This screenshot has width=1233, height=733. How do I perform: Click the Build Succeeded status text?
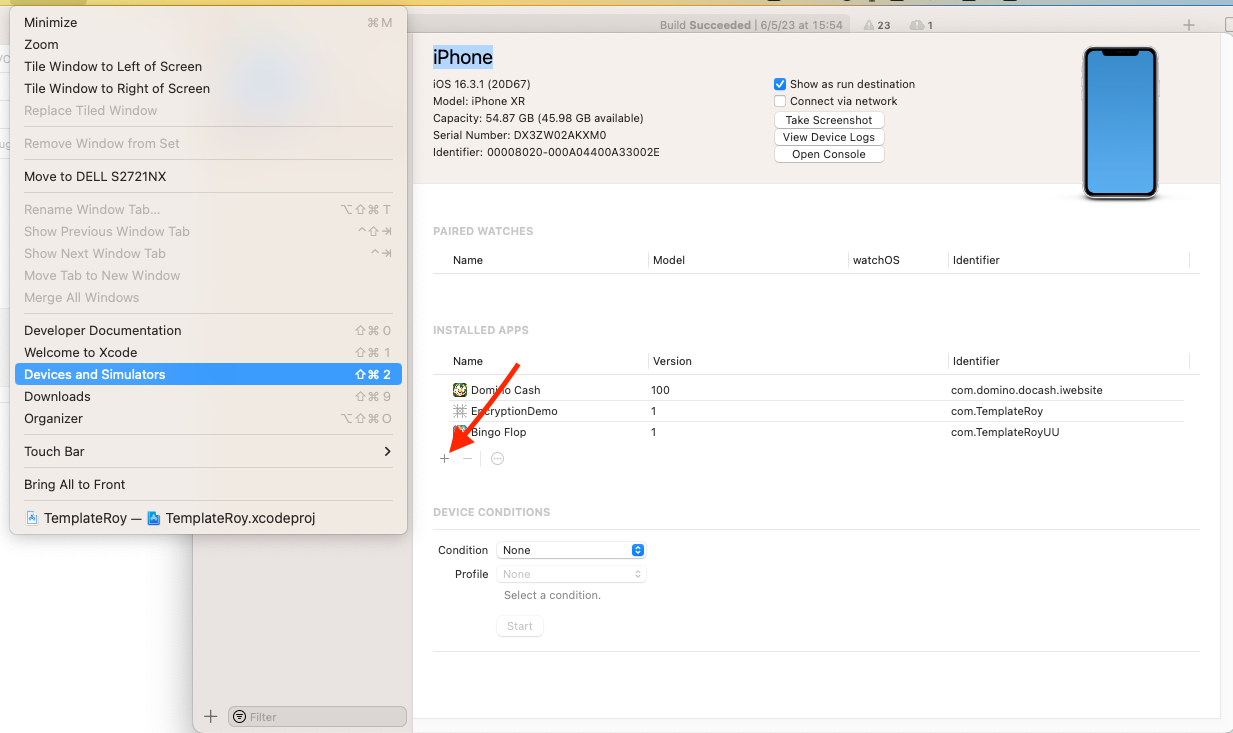(705, 25)
